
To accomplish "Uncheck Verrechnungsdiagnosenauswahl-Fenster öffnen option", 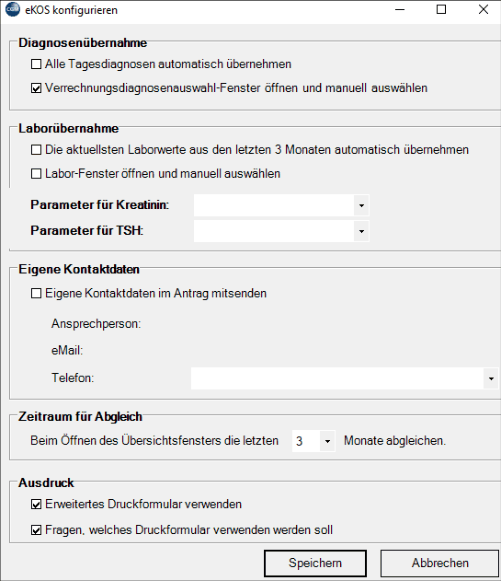I will (36, 88).
